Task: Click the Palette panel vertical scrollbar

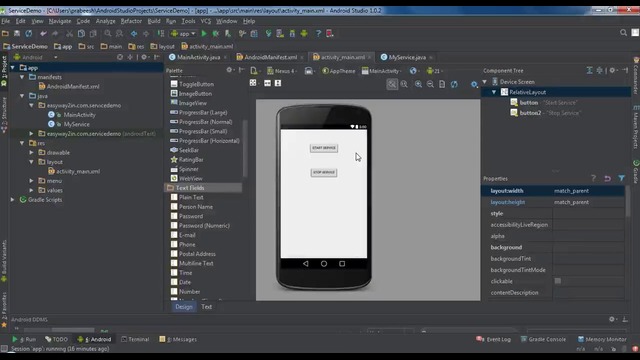Action: click(x=245, y=149)
